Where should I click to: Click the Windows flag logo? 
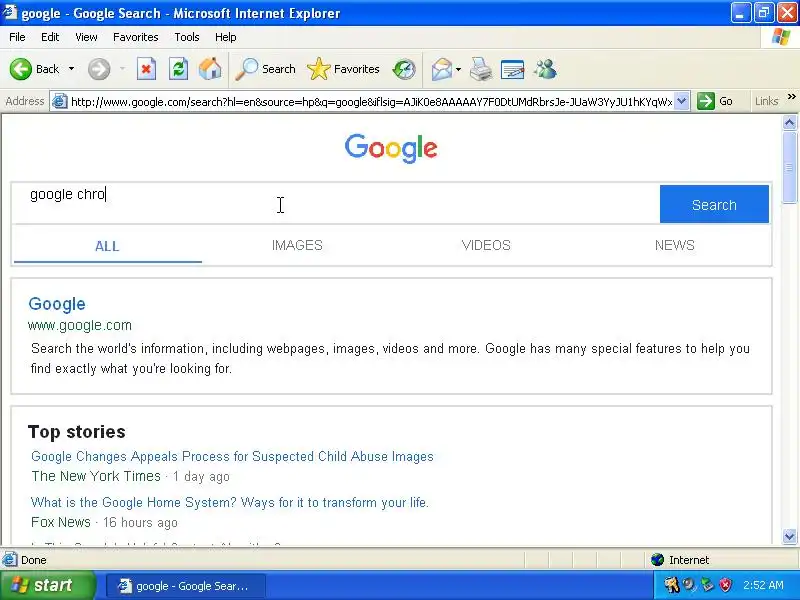point(781,37)
